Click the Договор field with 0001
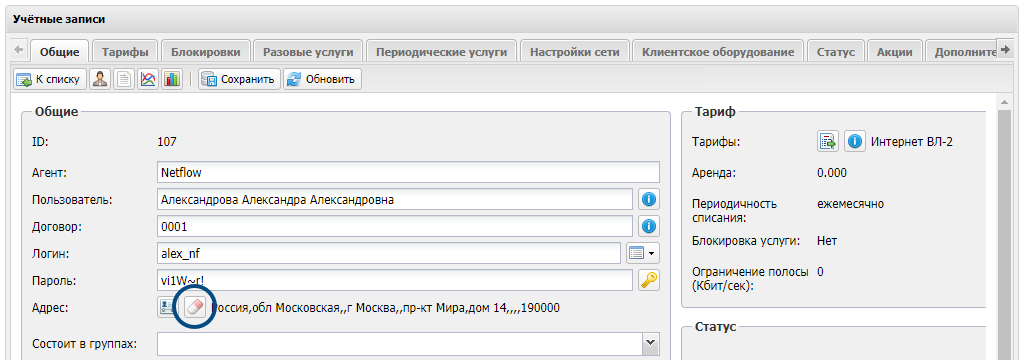 coord(395,226)
